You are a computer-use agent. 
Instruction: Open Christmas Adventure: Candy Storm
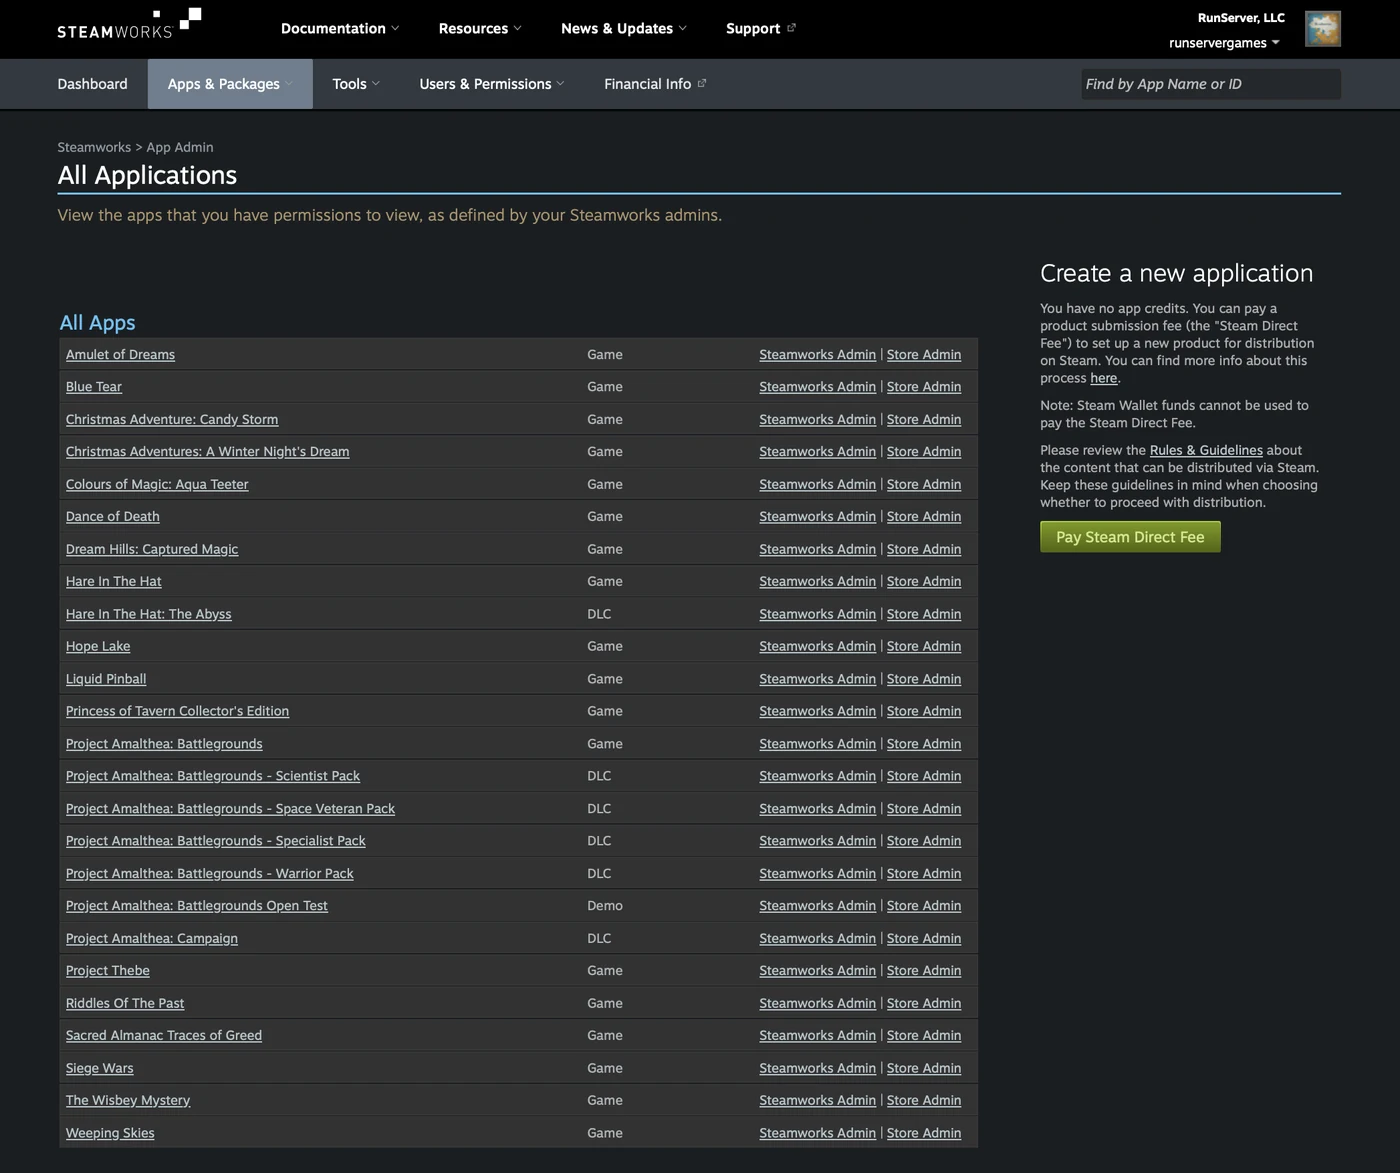[x=172, y=419]
